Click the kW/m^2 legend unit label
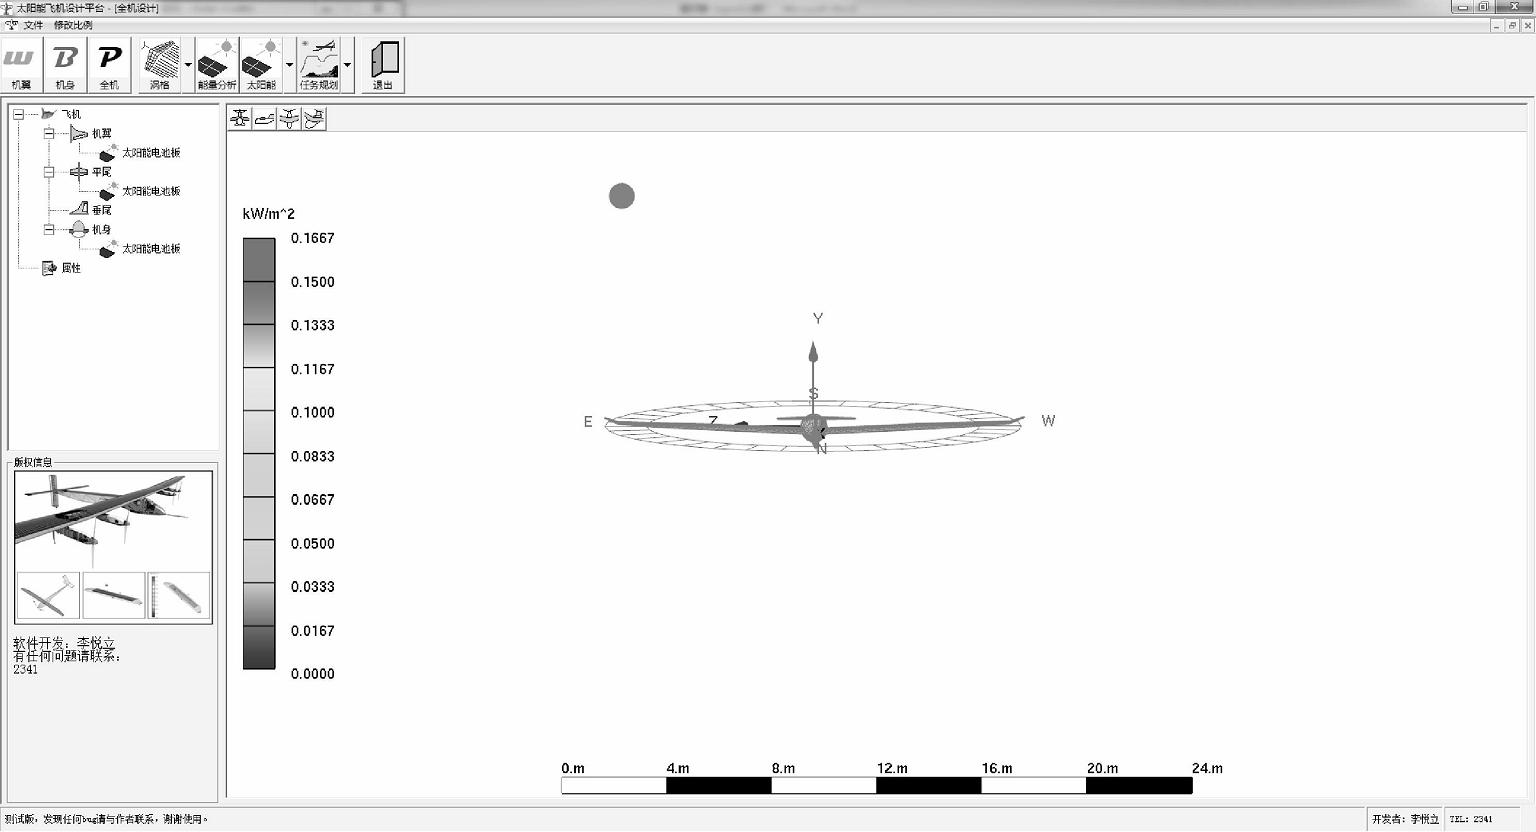This screenshot has width=1536, height=832. 269,214
